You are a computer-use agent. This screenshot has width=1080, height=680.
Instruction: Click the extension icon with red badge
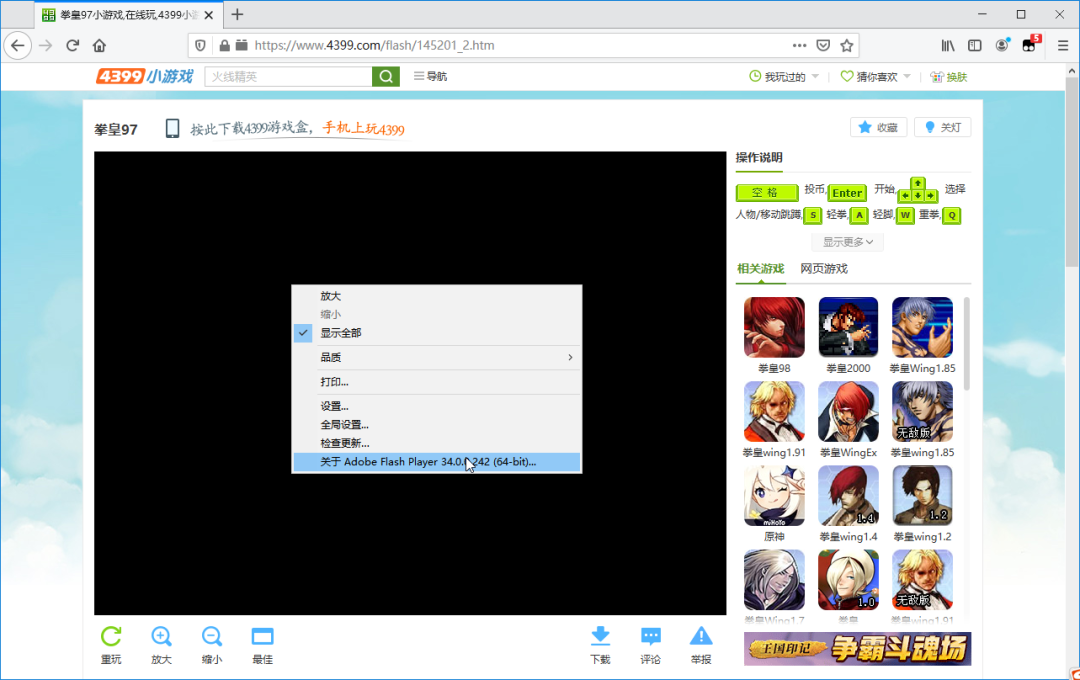click(1030, 45)
